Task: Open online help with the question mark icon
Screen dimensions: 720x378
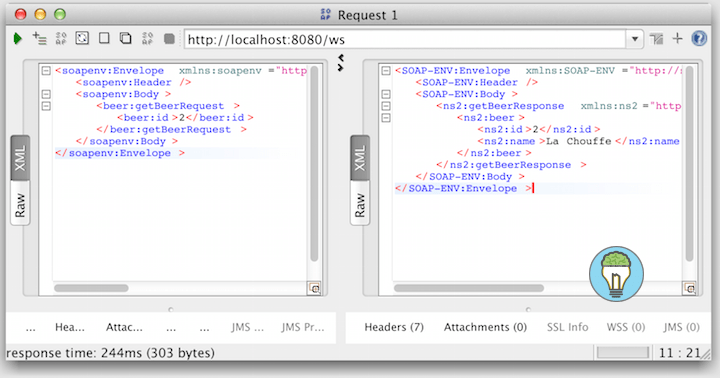Action: 699,39
